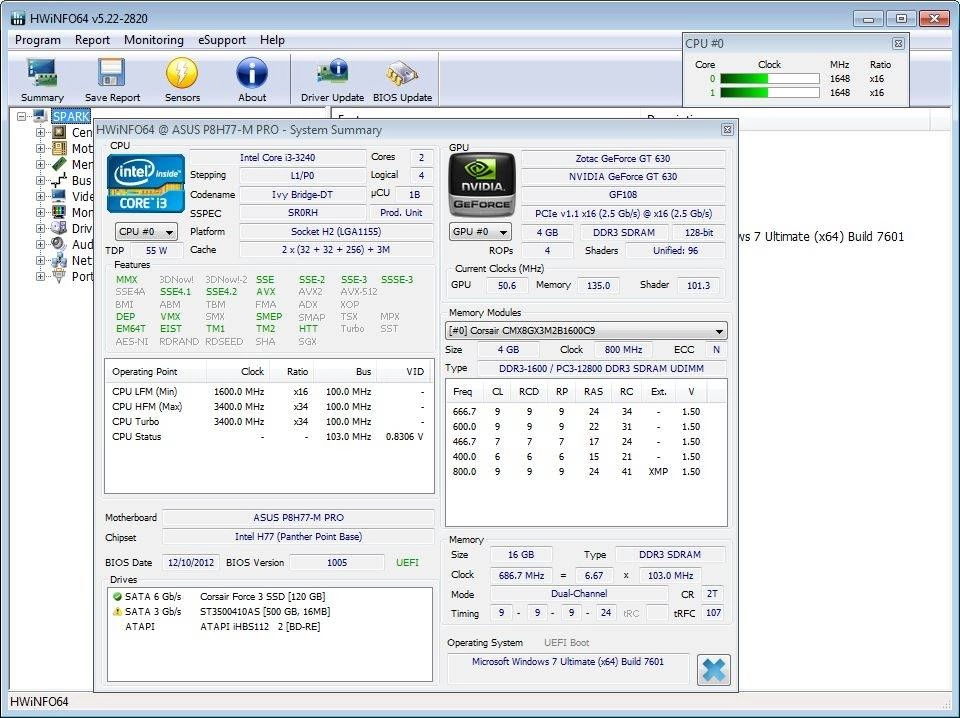
Task: Open the Monitoring menu
Action: (154, 40)
